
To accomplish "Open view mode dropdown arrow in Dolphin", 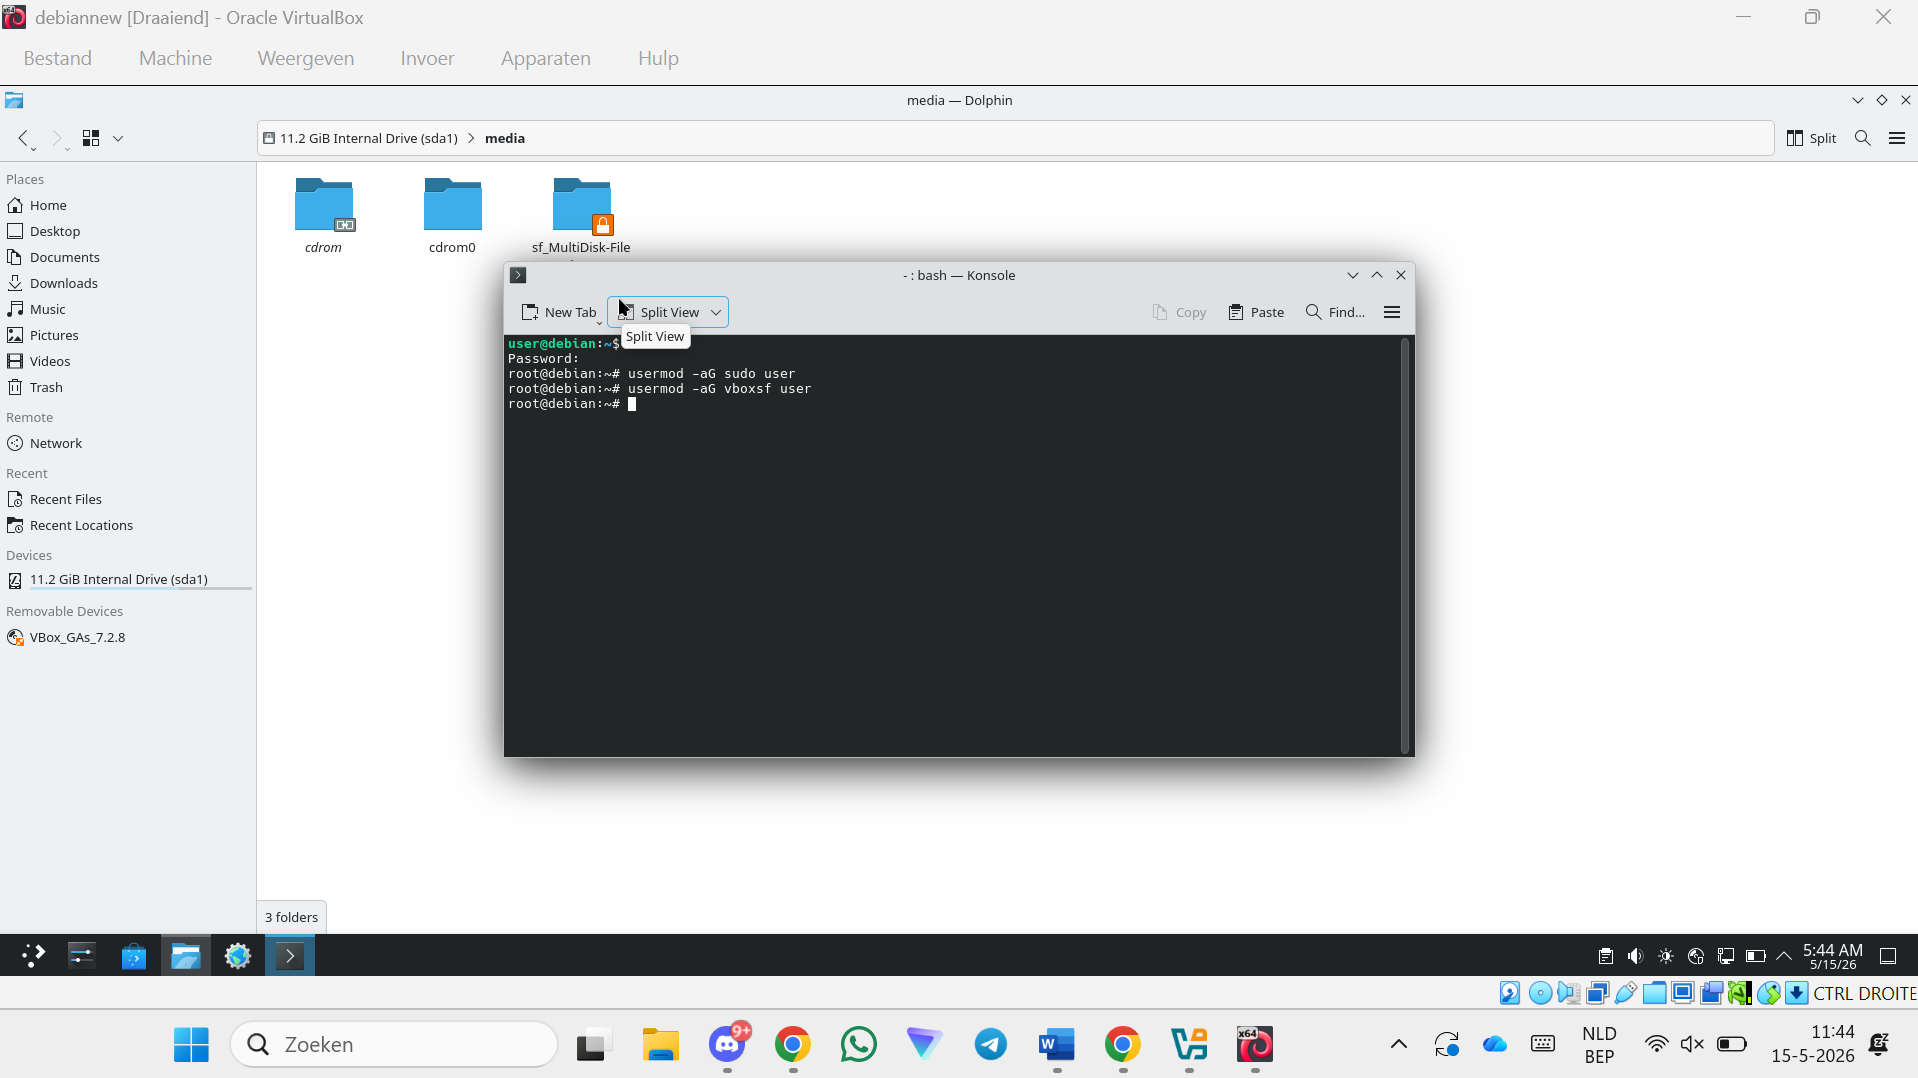I will pos(118,138).
